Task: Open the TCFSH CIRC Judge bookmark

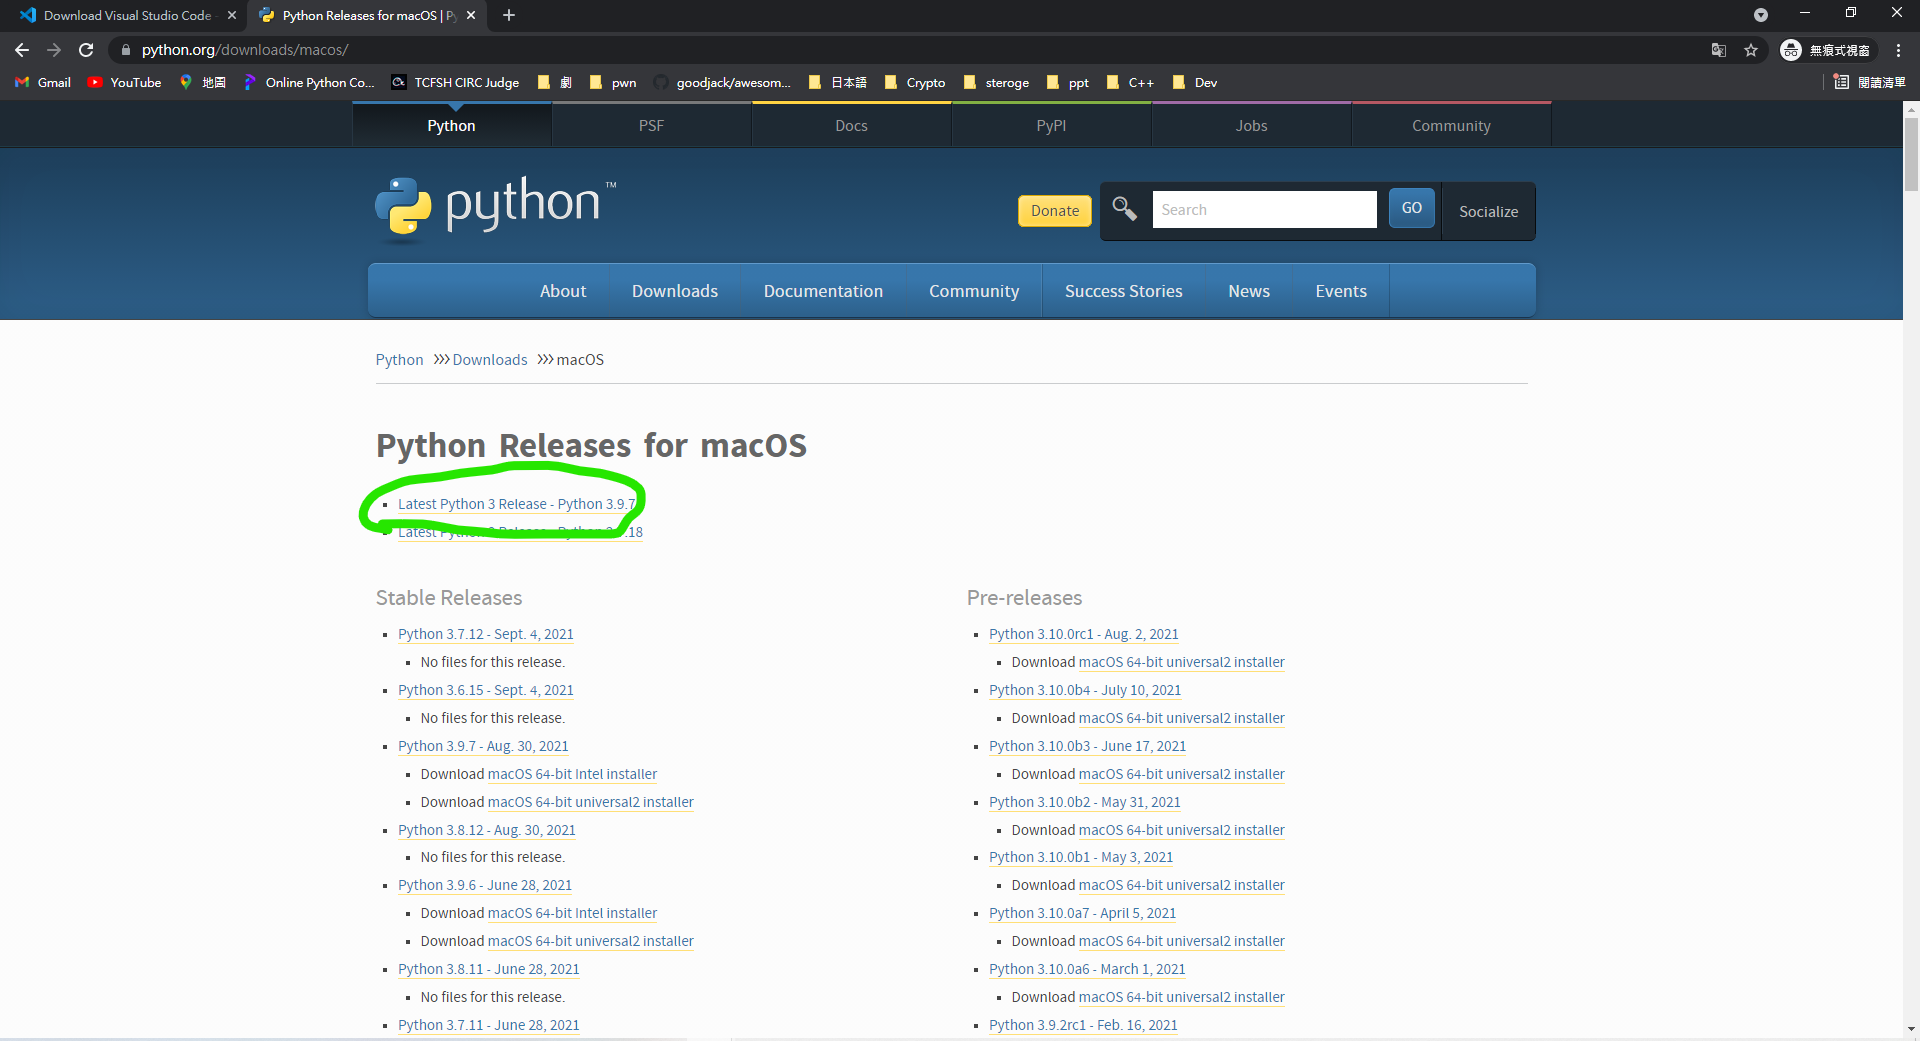Action: [455, 82]
